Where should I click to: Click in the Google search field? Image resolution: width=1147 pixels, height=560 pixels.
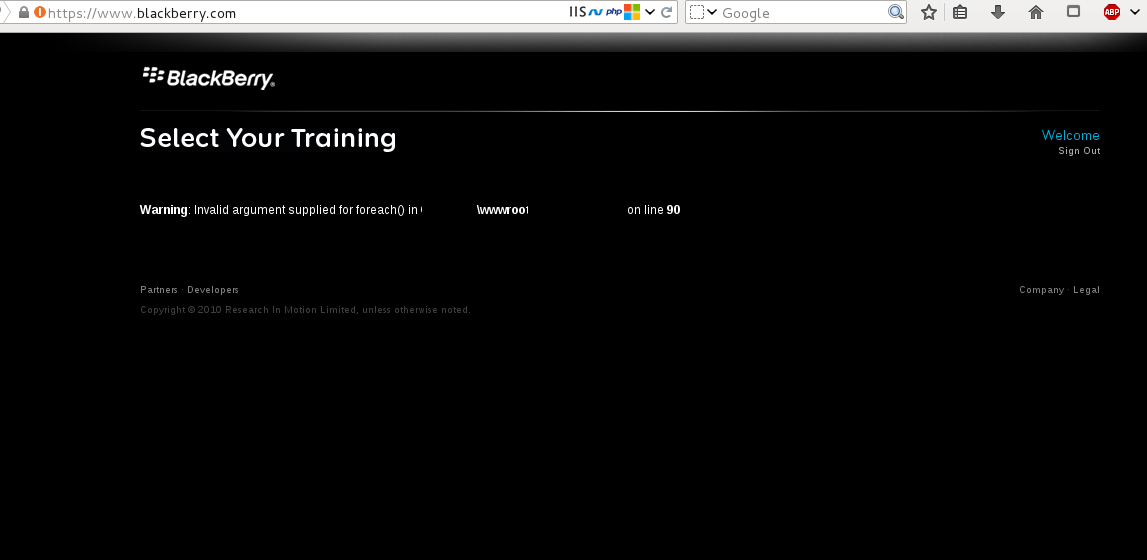pyautogui.click(x=800, y=13)
